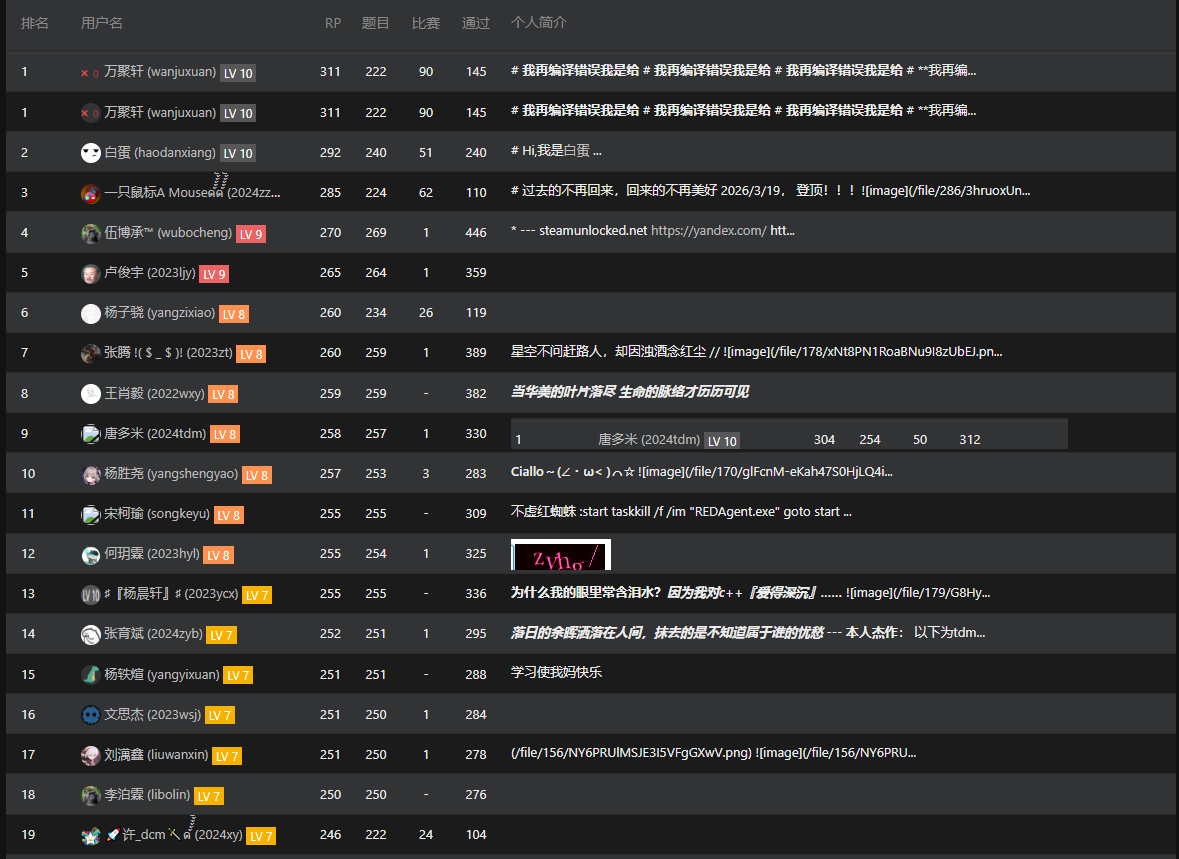Viewport: 1179px width, 859px height.
Task: Select 杨胜尧 anime avatar icon
Action: tap(90, 474)
